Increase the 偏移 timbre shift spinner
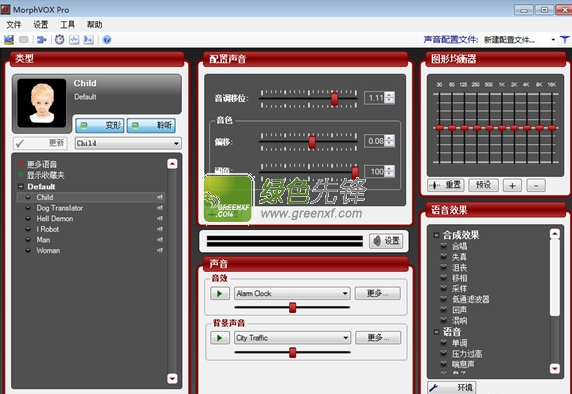Viewport: 572px width, 394px height. [x=390, y=138]
